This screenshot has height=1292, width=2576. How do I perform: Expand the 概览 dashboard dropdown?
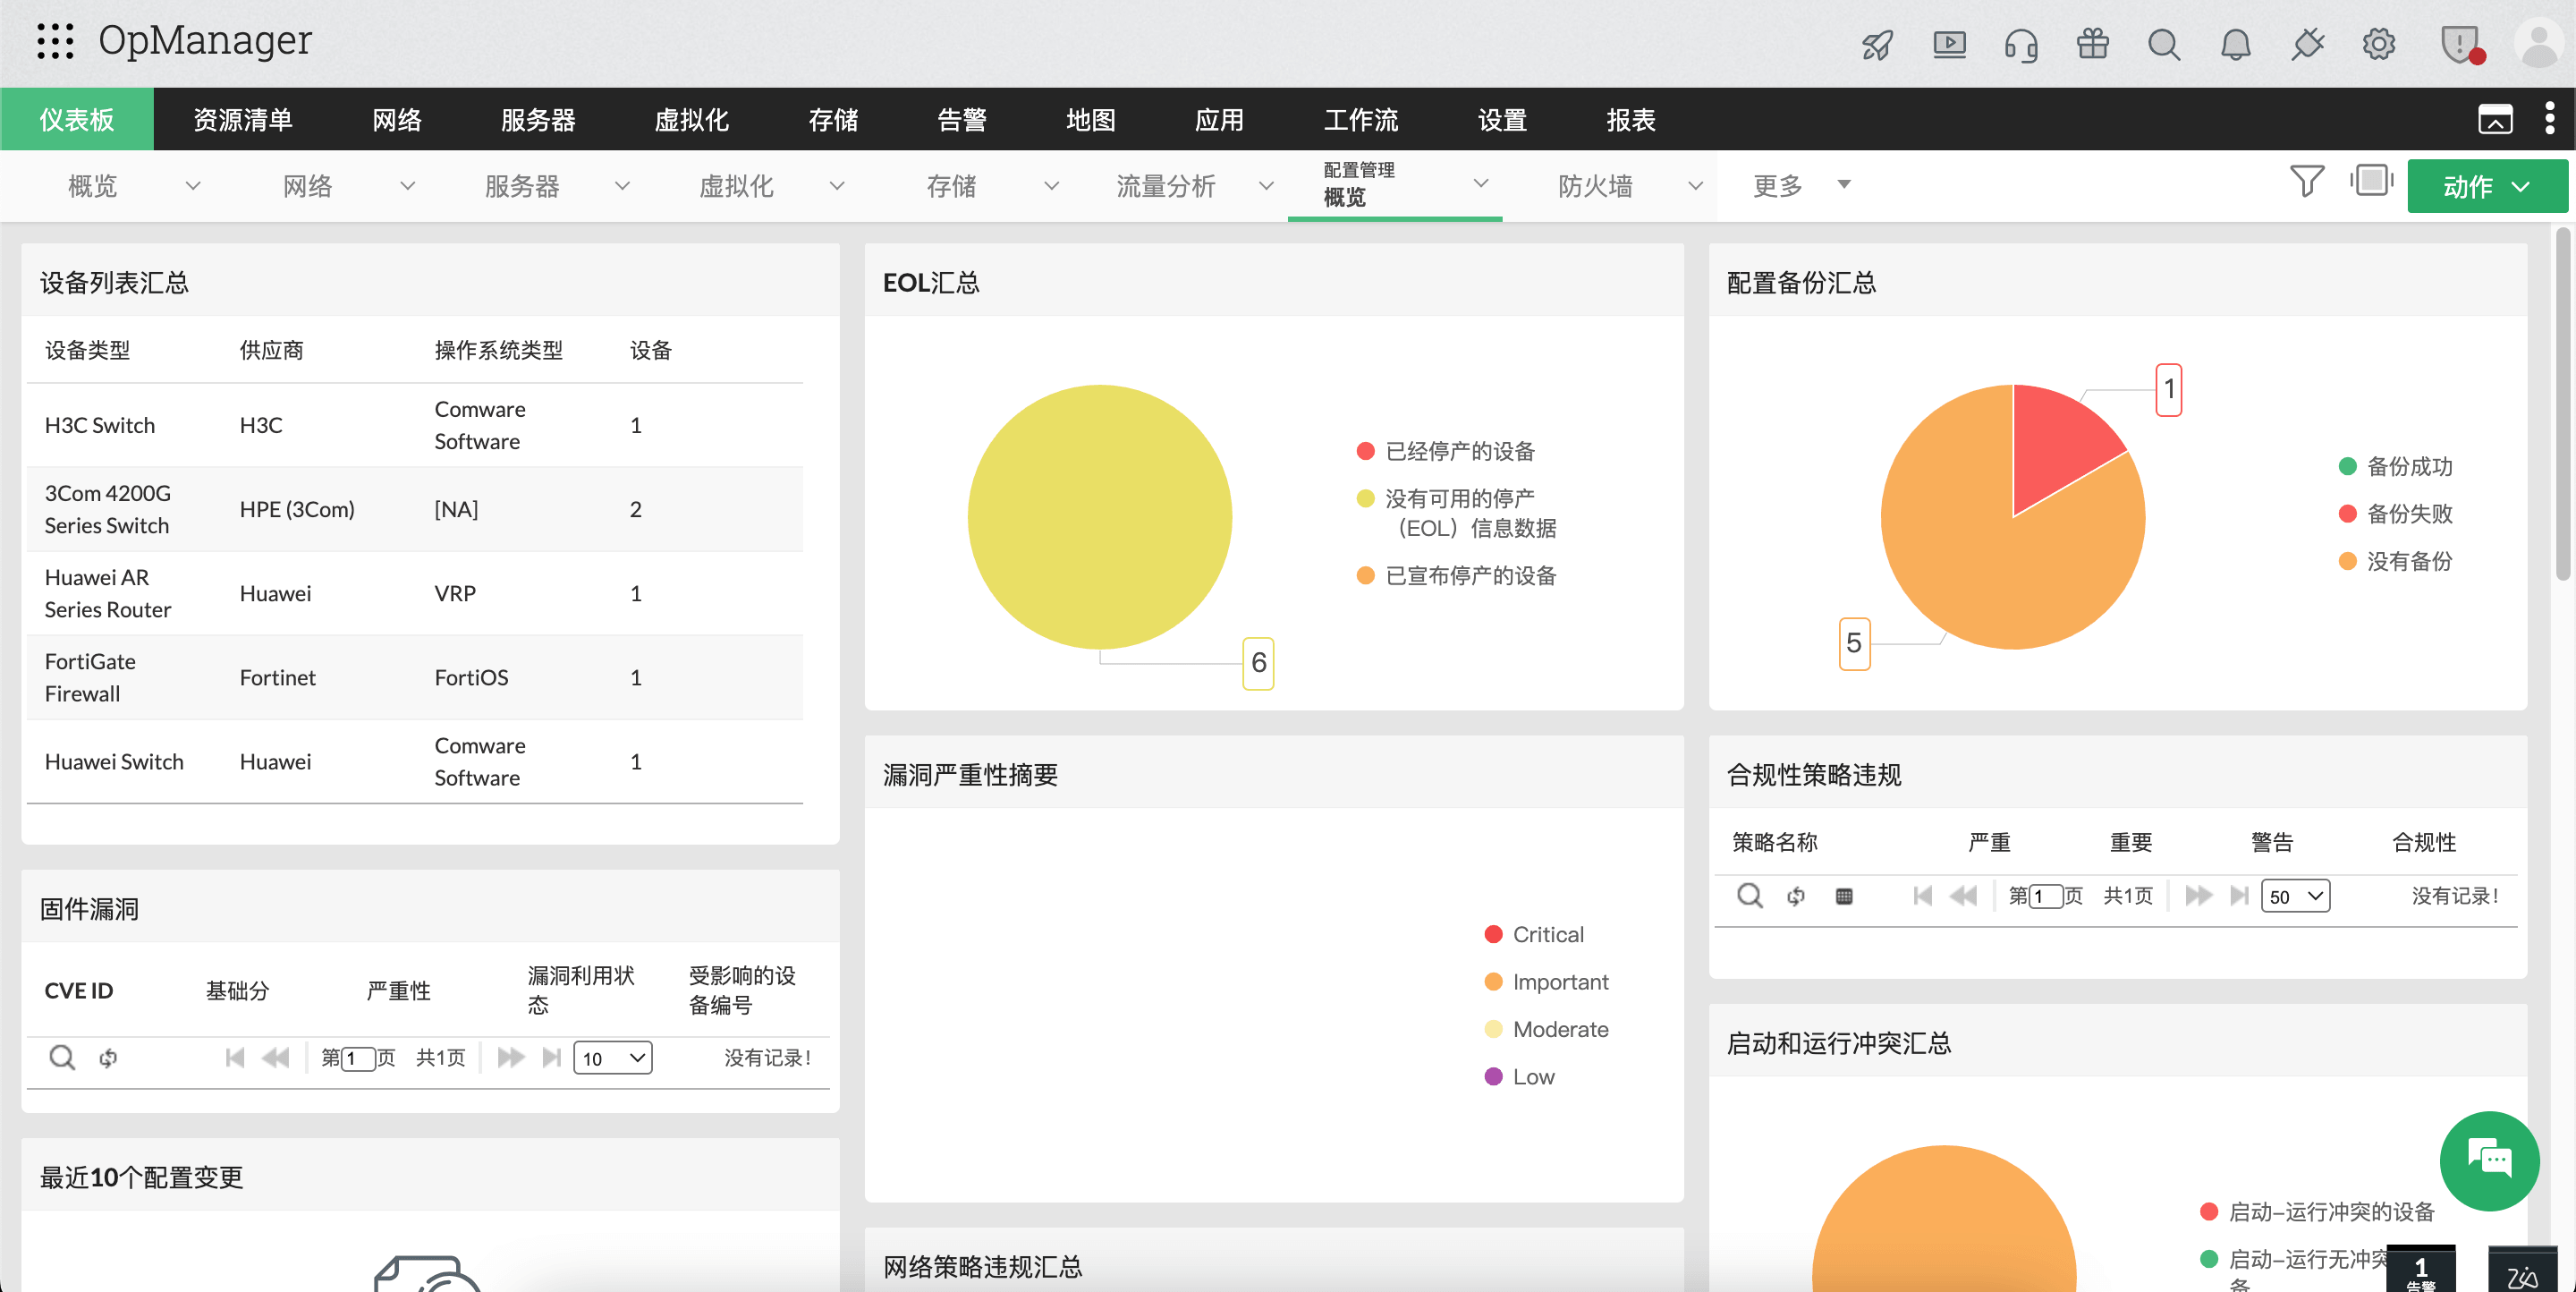tap(192, 185)
